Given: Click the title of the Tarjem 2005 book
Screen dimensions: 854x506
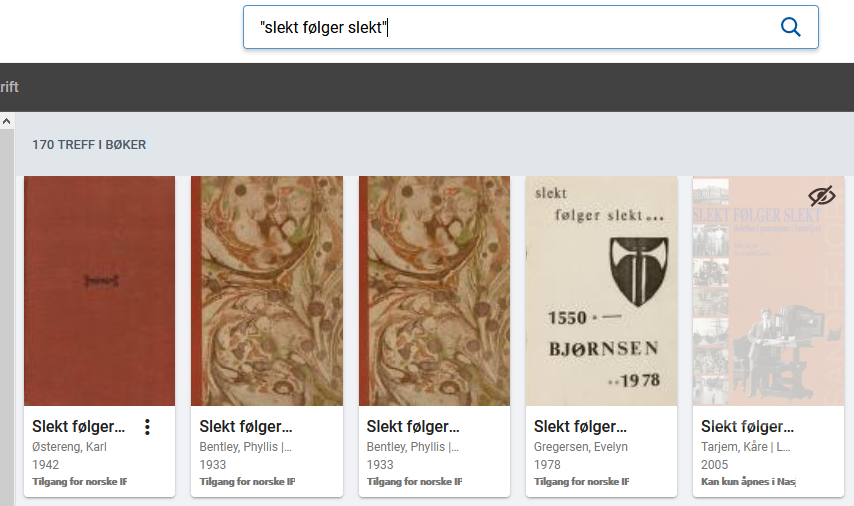Looking at the screenshot, I should (x=748, y=427).
